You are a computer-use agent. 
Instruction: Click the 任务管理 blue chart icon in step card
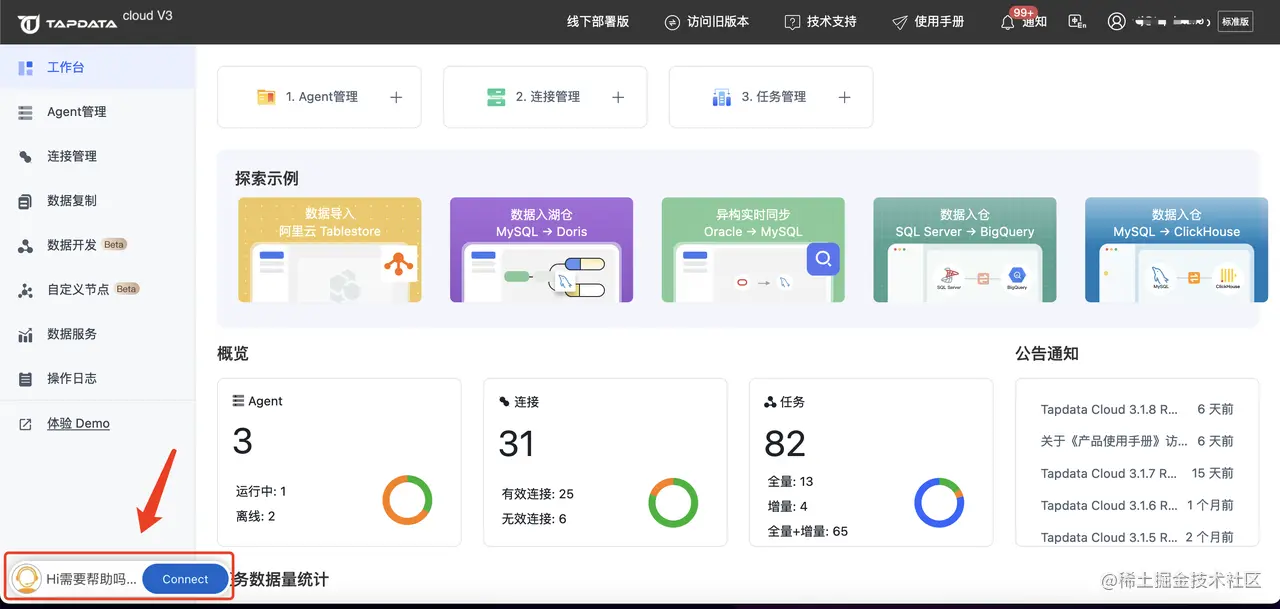coord(722,97)
